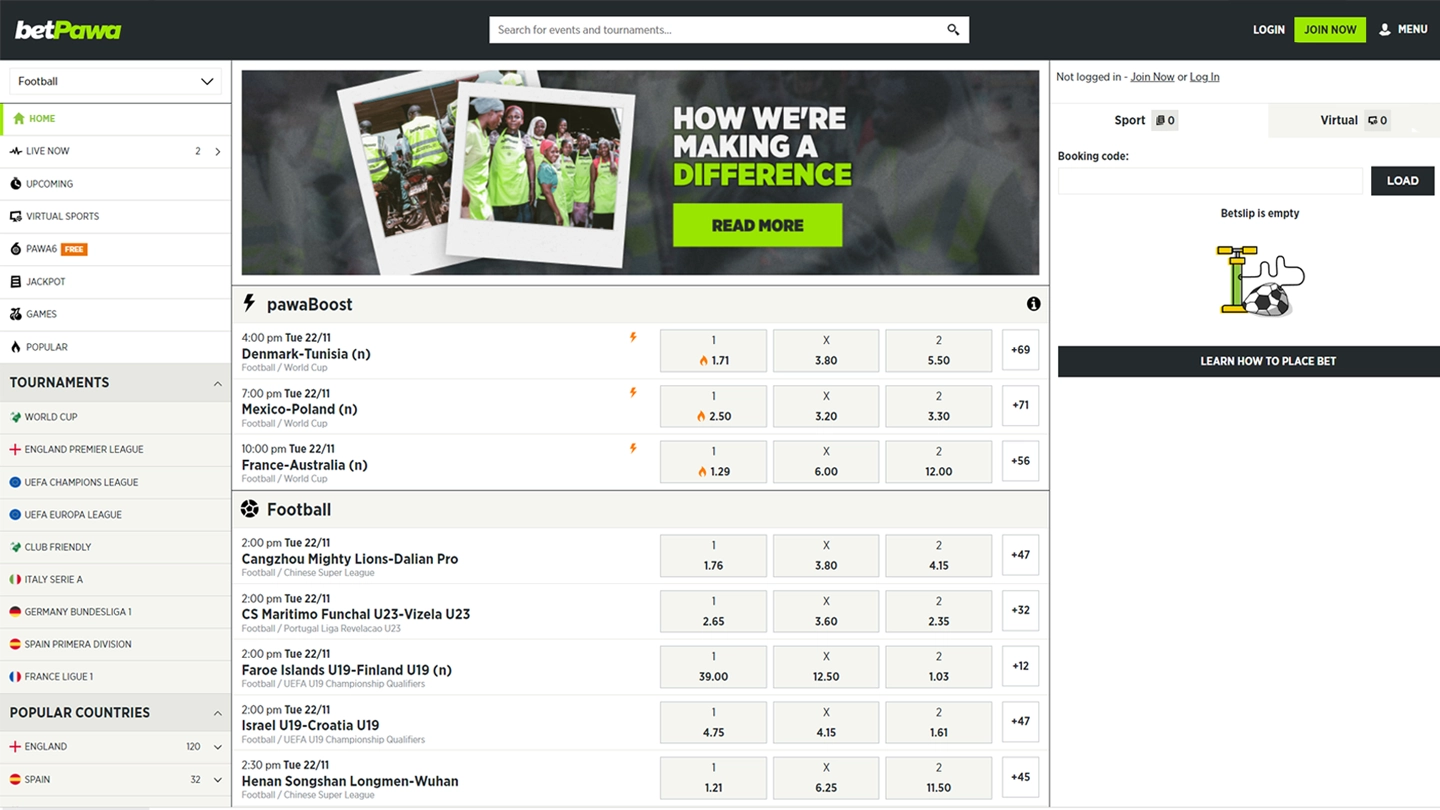This screenshot has width=1440, height=810.
Task: Select home win odds 1.71 for Denmark-Tunisia
Action: 713,351
